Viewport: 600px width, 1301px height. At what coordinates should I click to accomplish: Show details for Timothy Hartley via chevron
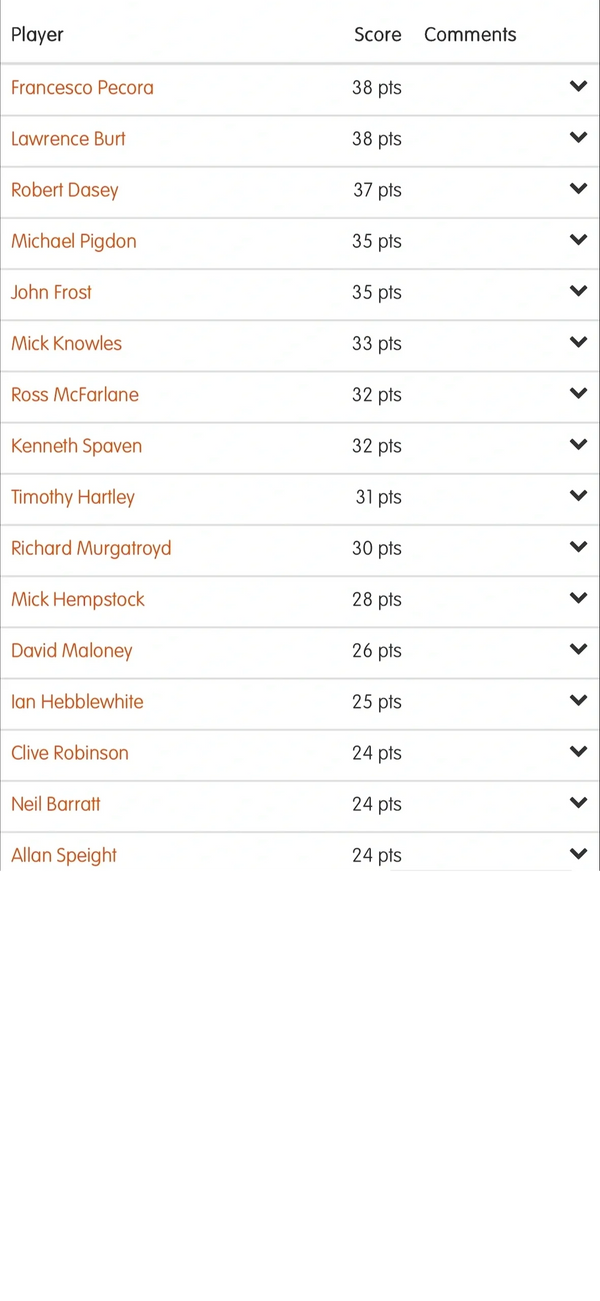578,496
